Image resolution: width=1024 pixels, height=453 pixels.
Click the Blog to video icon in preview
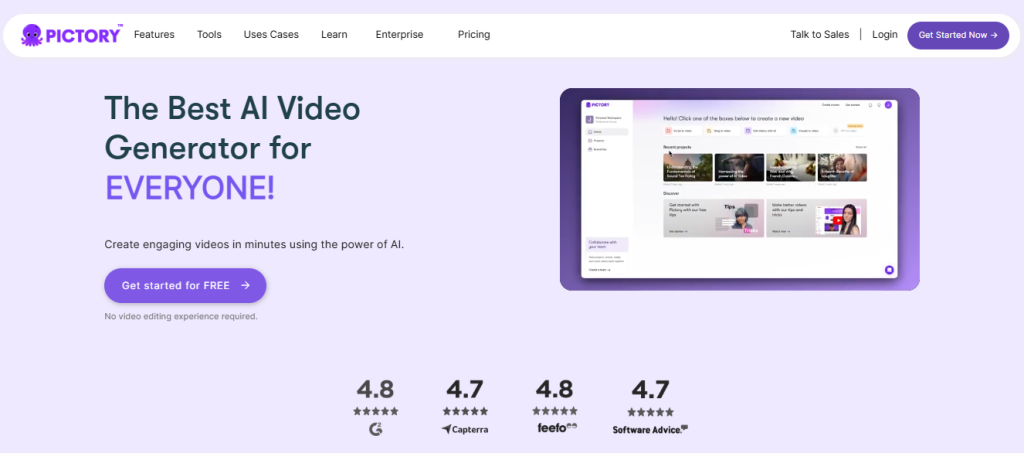[x=709, y=131]
